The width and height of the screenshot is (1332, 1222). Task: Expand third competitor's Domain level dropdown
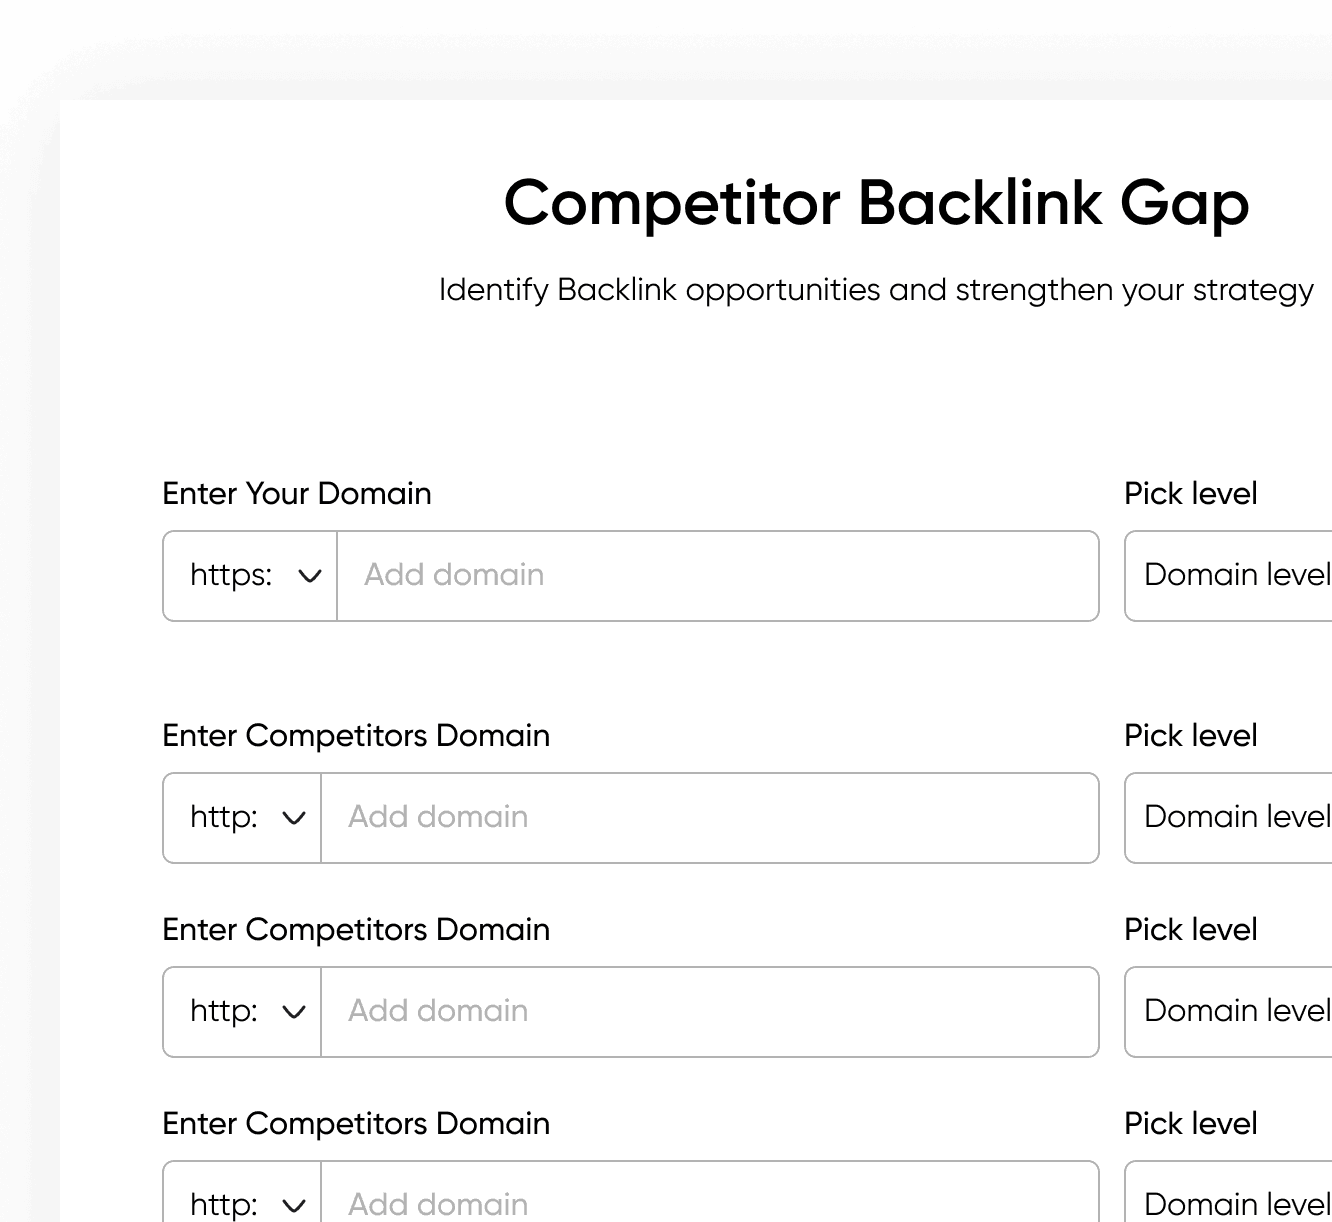[x=1236, y=1203]
